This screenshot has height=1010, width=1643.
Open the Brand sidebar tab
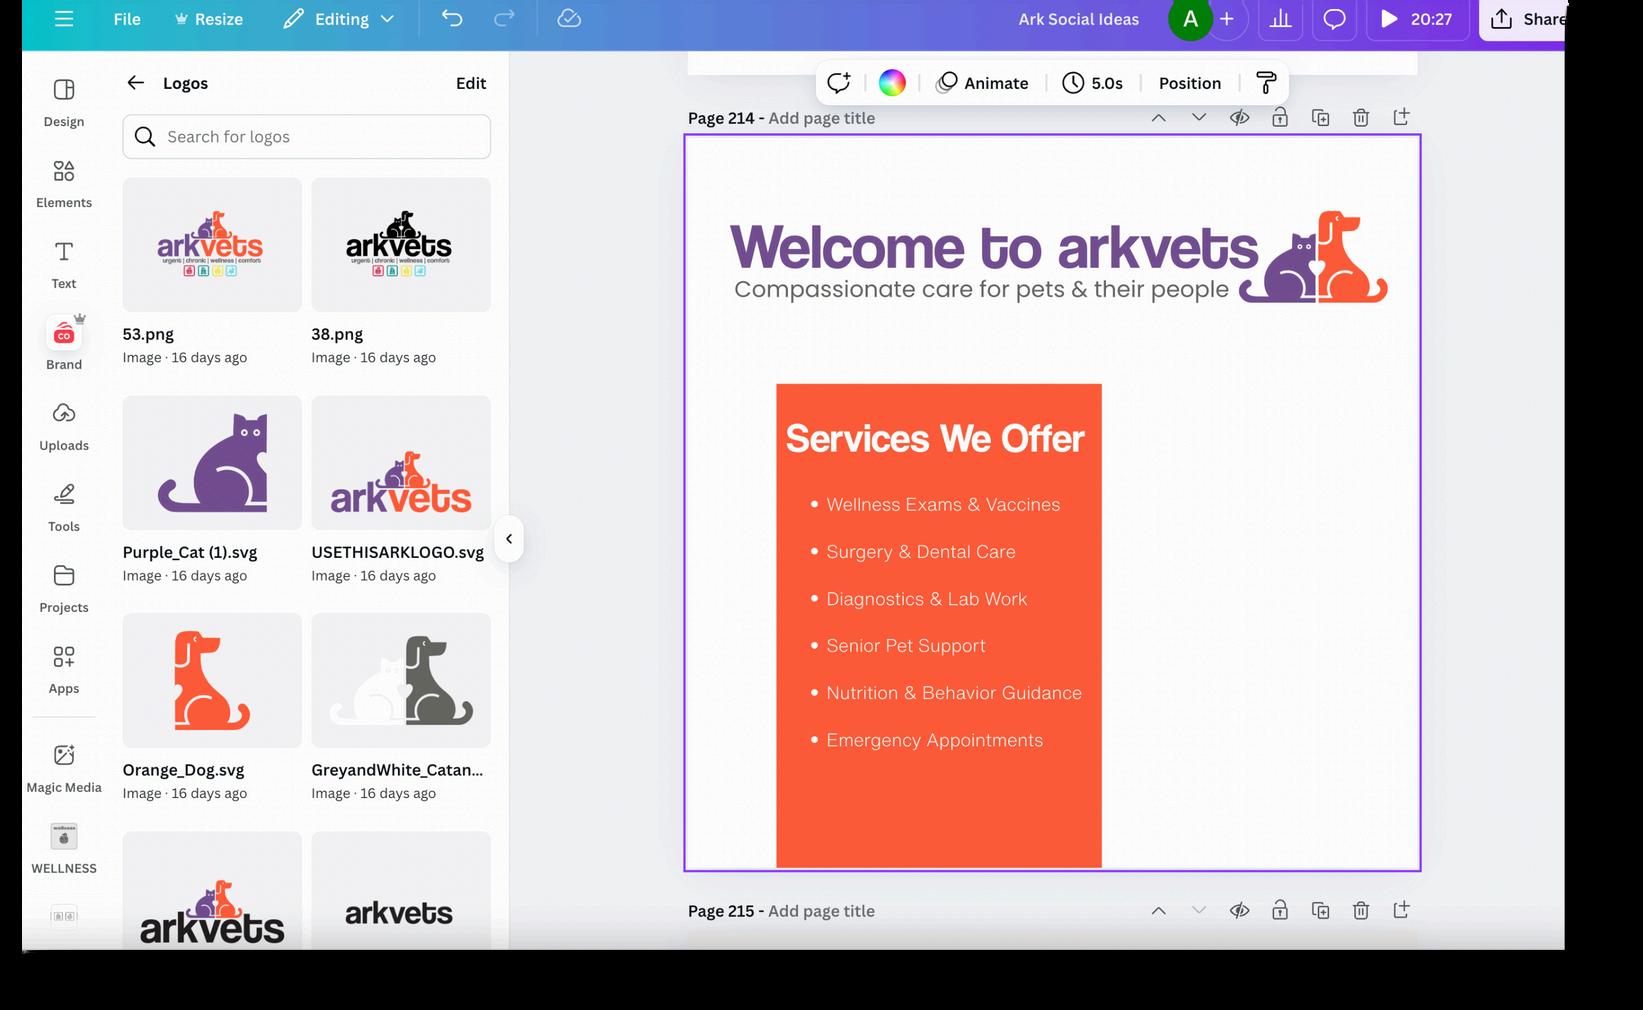coord(64,344)
